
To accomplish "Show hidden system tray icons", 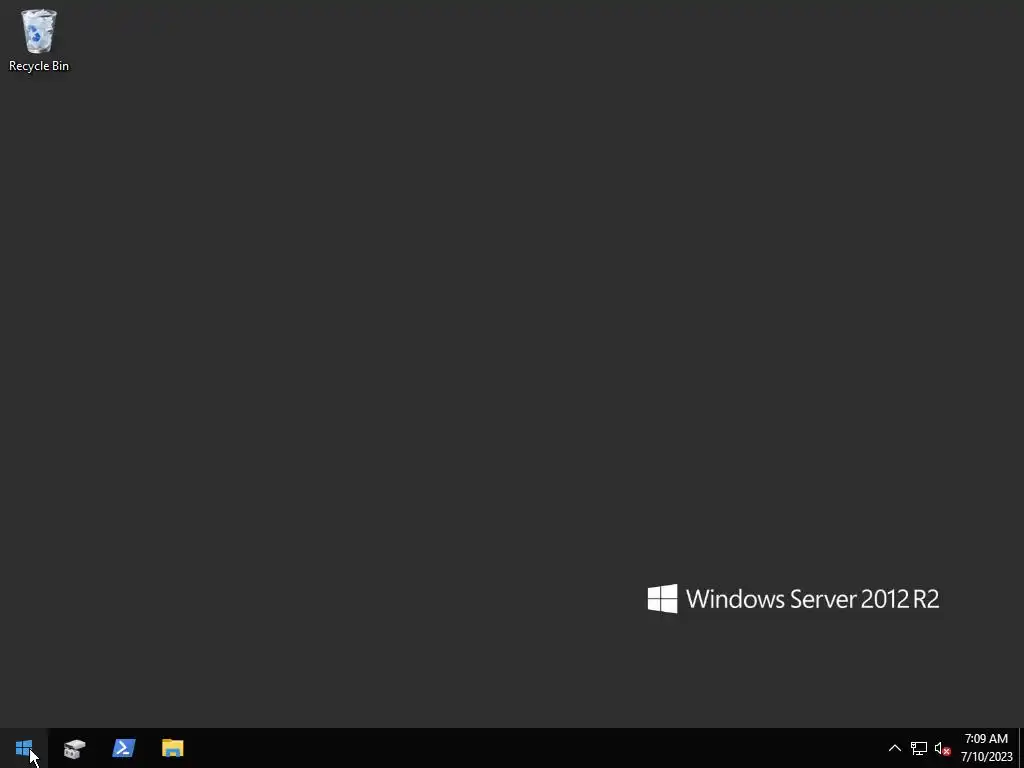I will [x=895, y=748].
